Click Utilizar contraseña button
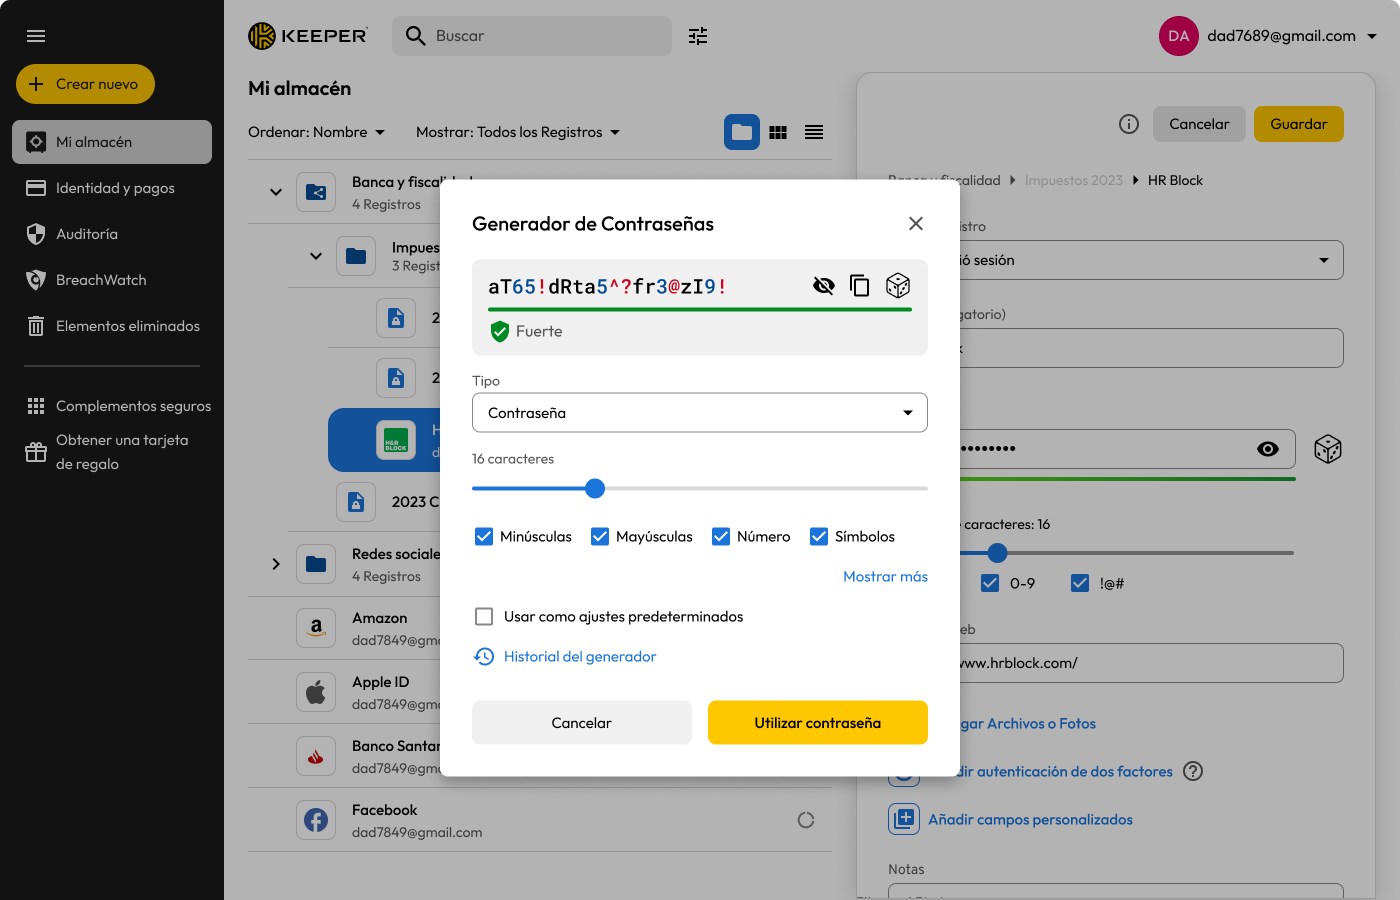The image size is (1400, 900). click(x=818, y=723)
